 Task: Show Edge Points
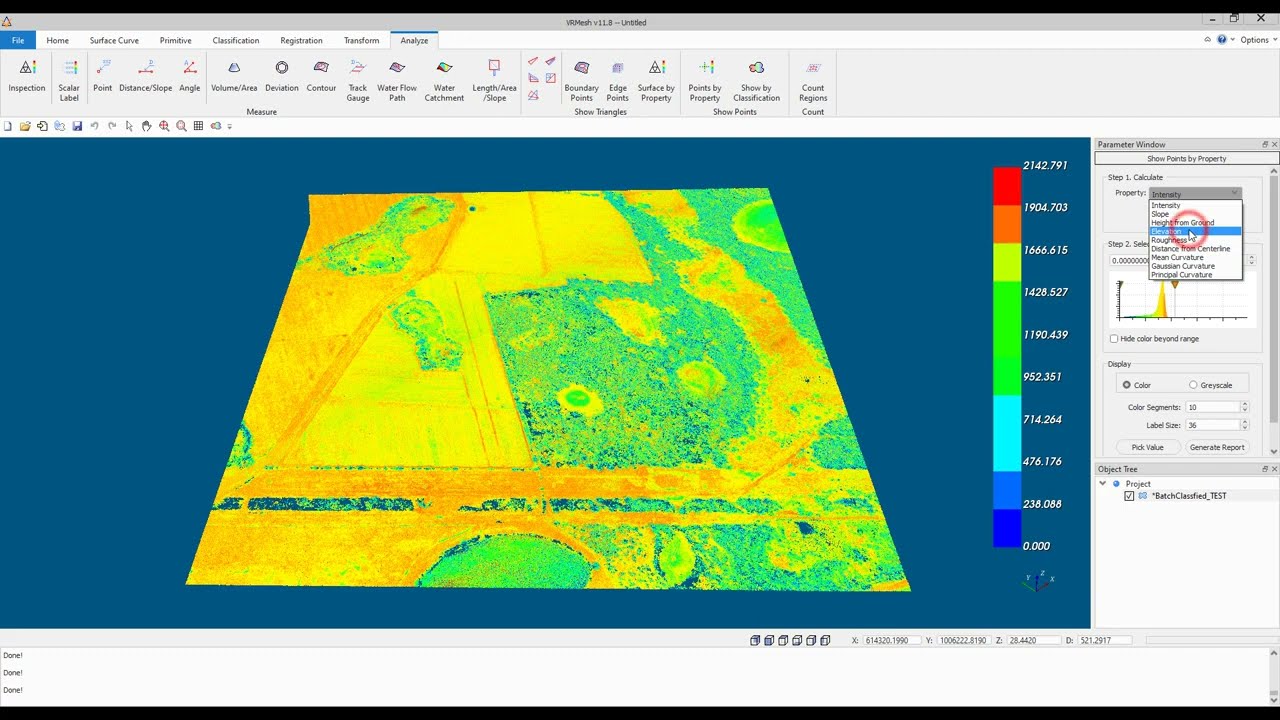[x=618, y=80]
